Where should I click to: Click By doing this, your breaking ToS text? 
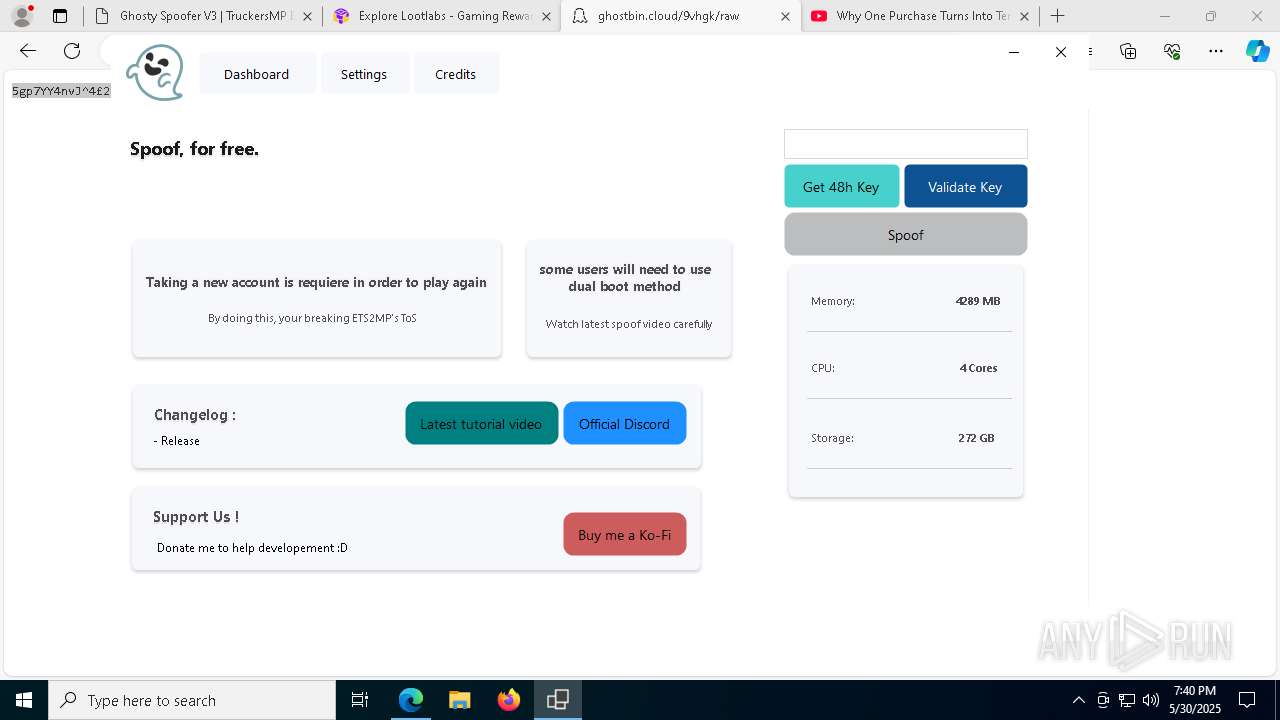click(x=312, y=318)
